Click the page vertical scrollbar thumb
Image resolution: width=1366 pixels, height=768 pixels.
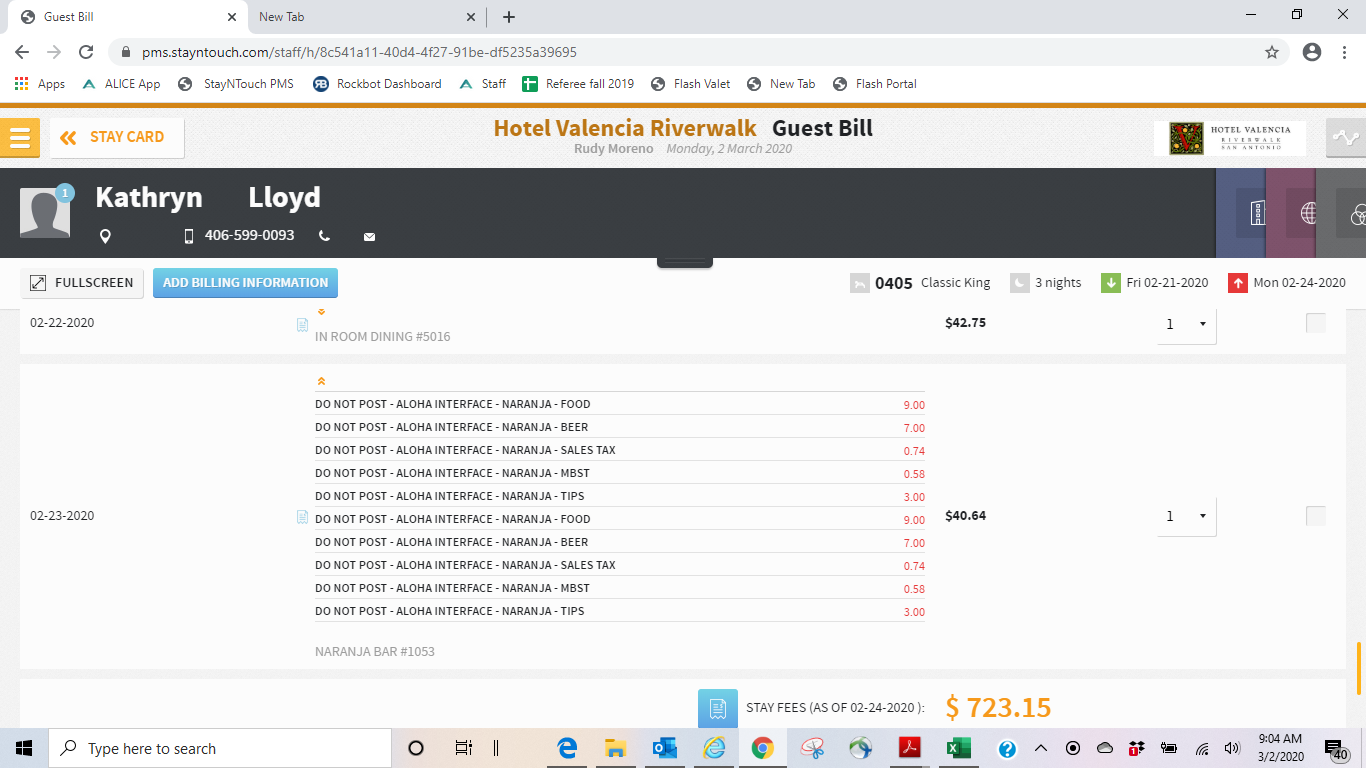(x=1358, y=668)
